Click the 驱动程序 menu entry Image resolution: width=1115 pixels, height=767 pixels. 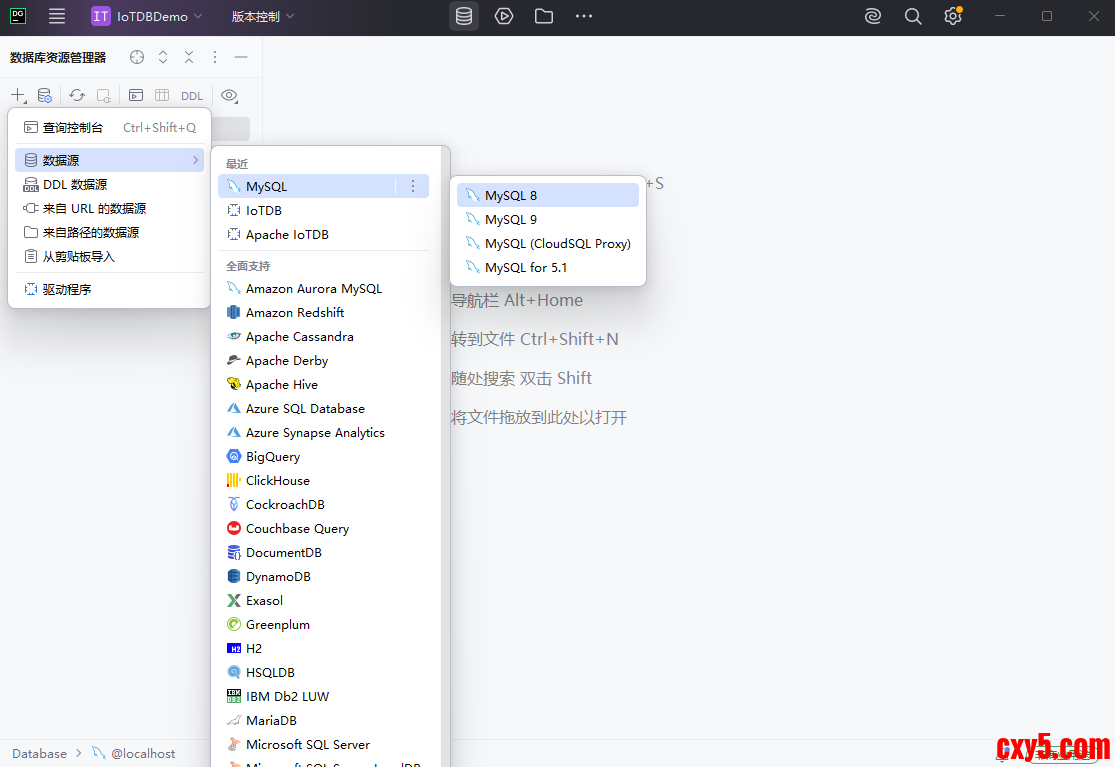(x=67, y=289)
